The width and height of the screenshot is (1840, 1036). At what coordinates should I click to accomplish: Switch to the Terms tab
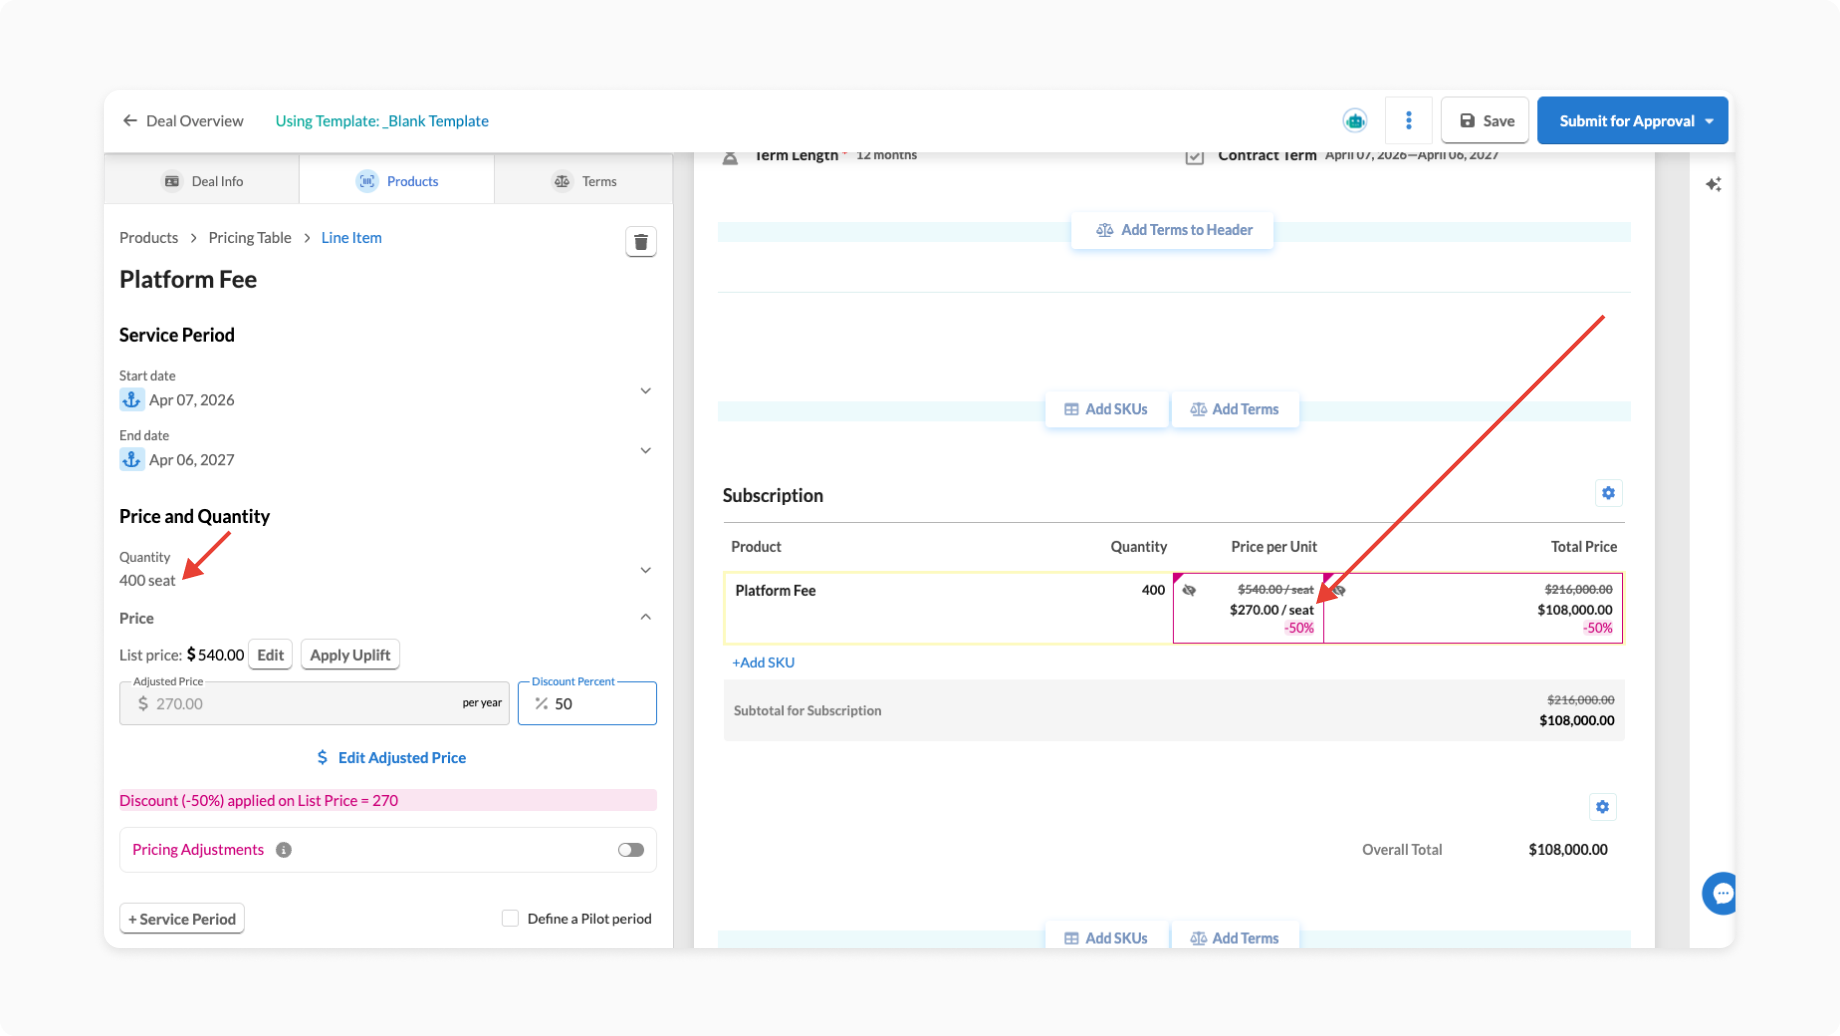point(585,181)
